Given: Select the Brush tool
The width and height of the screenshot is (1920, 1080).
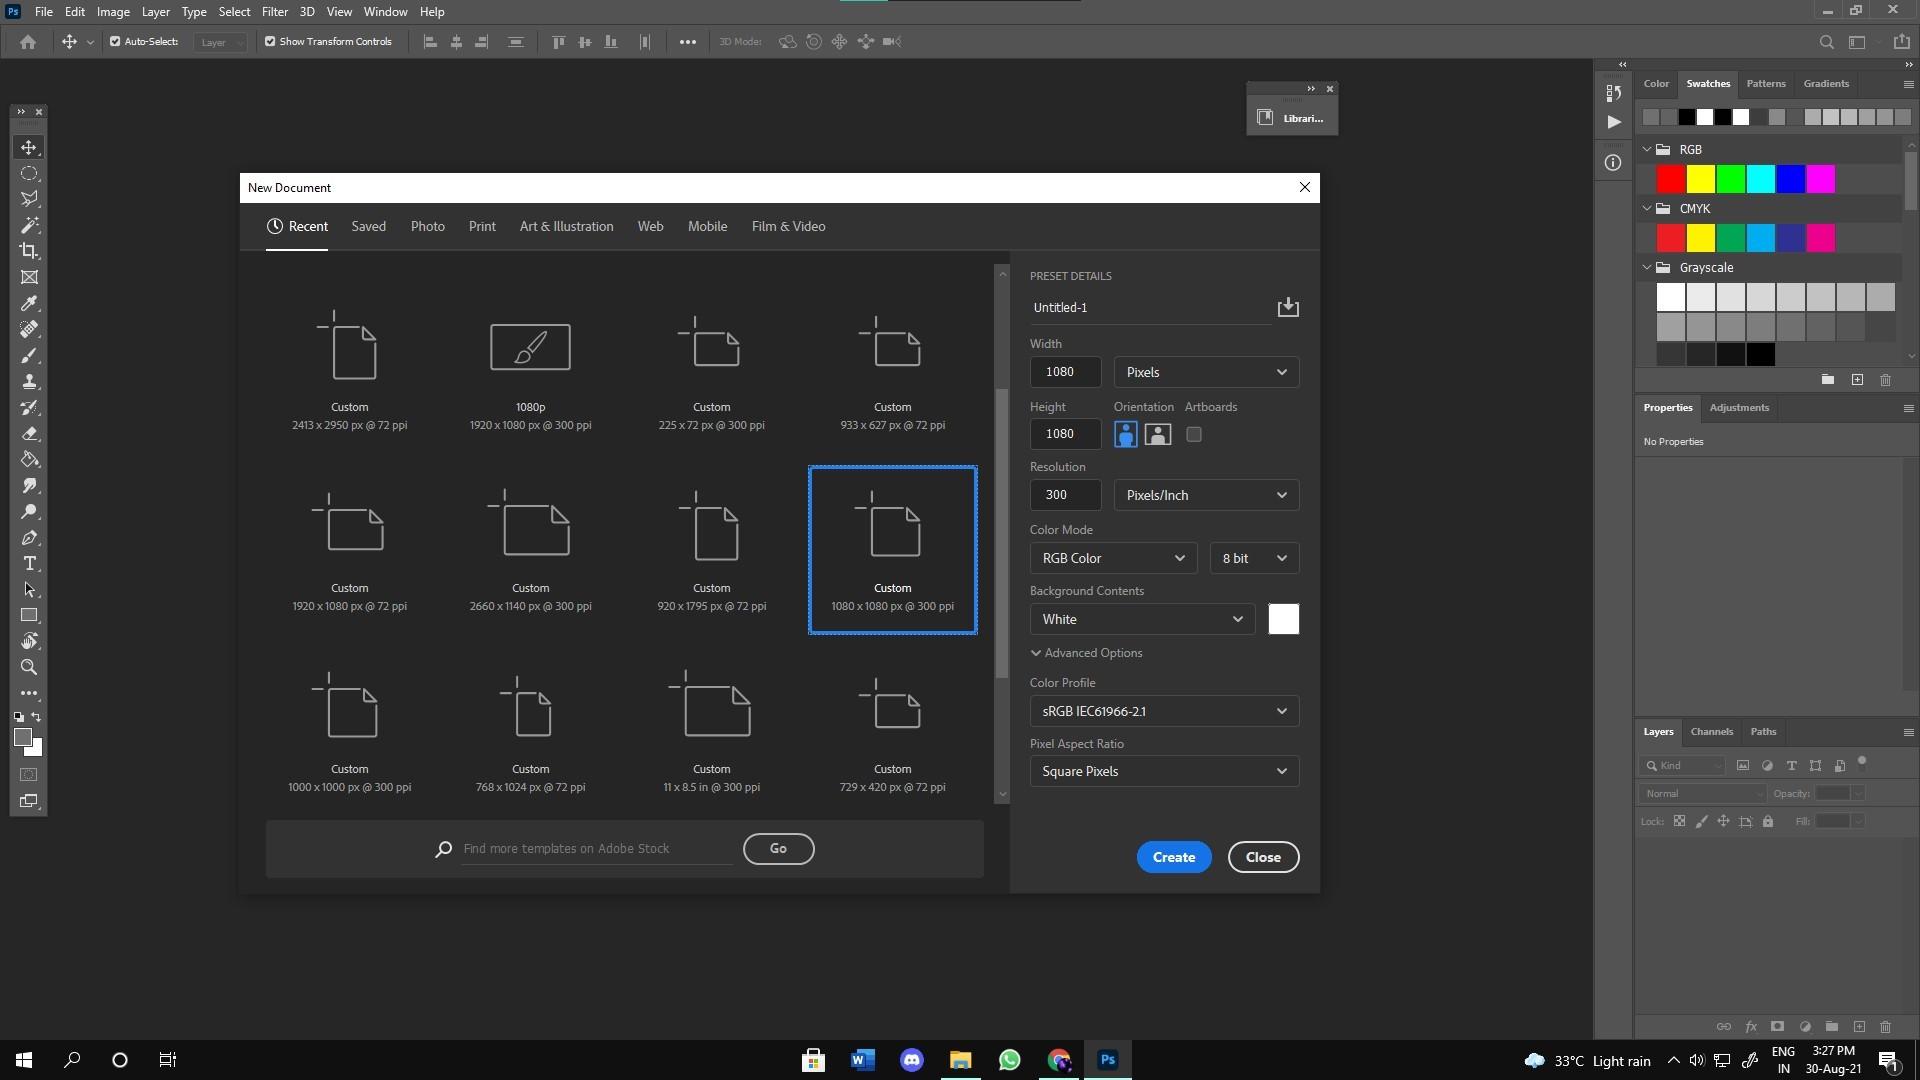Looking at the screenshot, I should click(29, 355).
